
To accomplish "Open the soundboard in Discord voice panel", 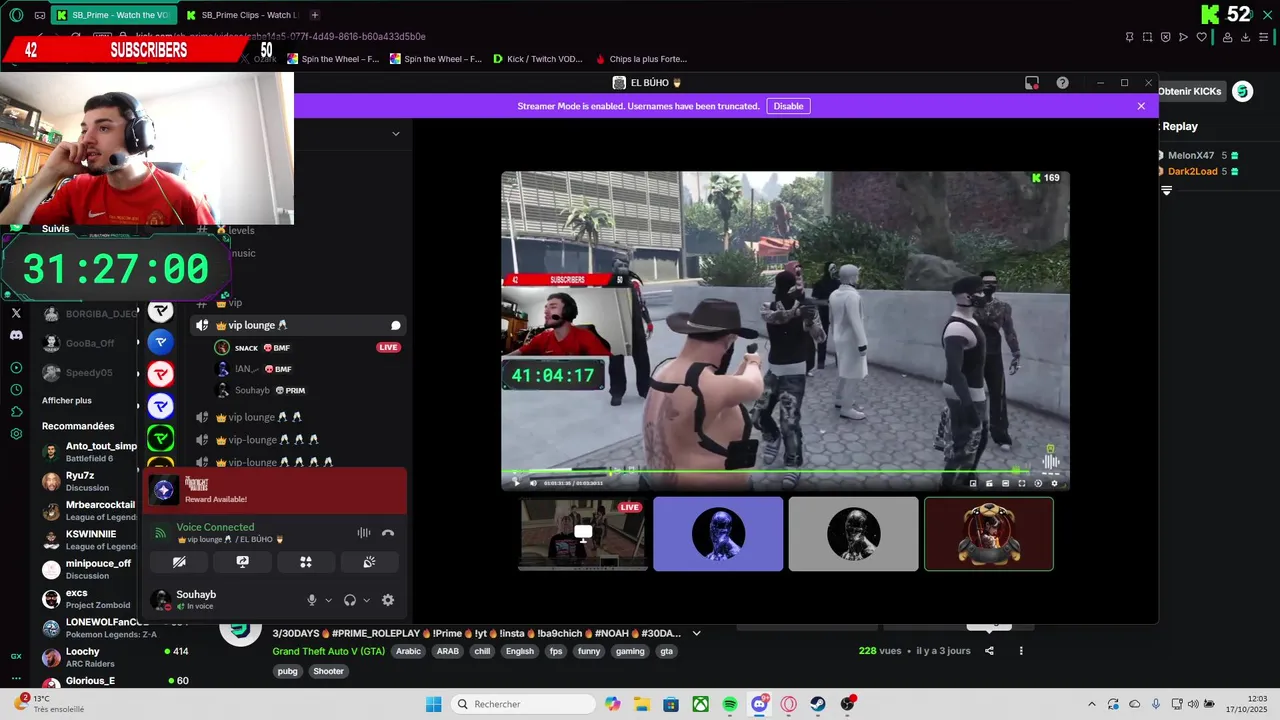I will [369, 562].
